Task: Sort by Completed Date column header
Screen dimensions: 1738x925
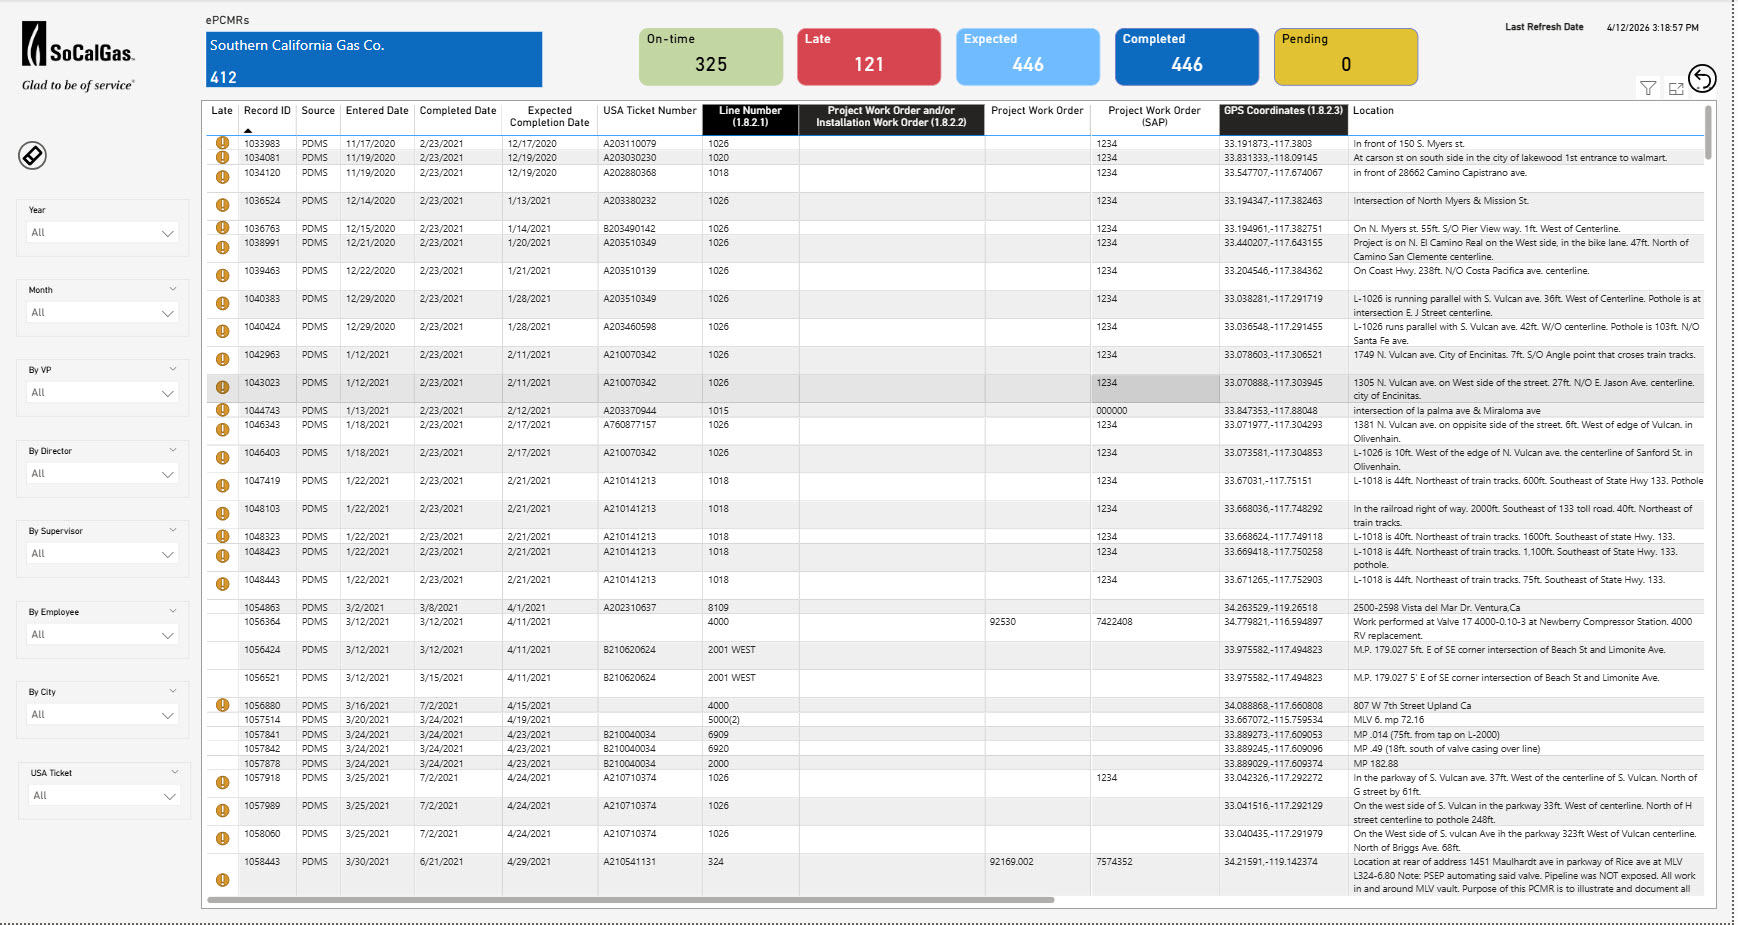Action: pyautogui.click(x=458, y=111)
